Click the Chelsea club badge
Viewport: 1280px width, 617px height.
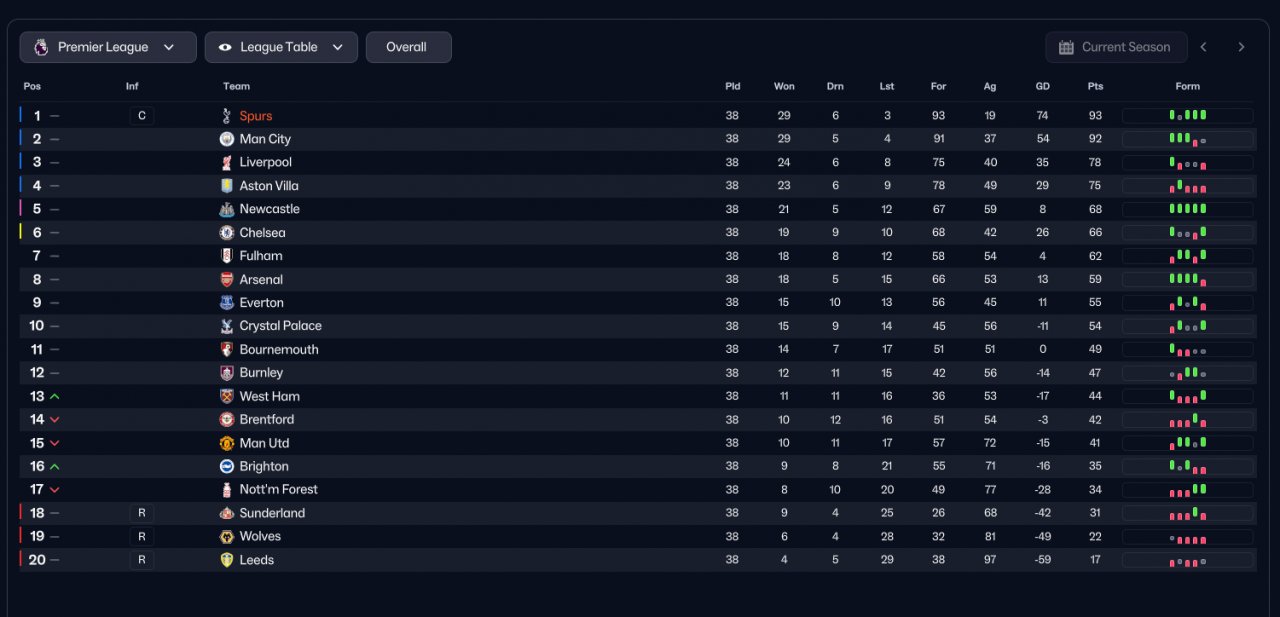tap(227, 233)
